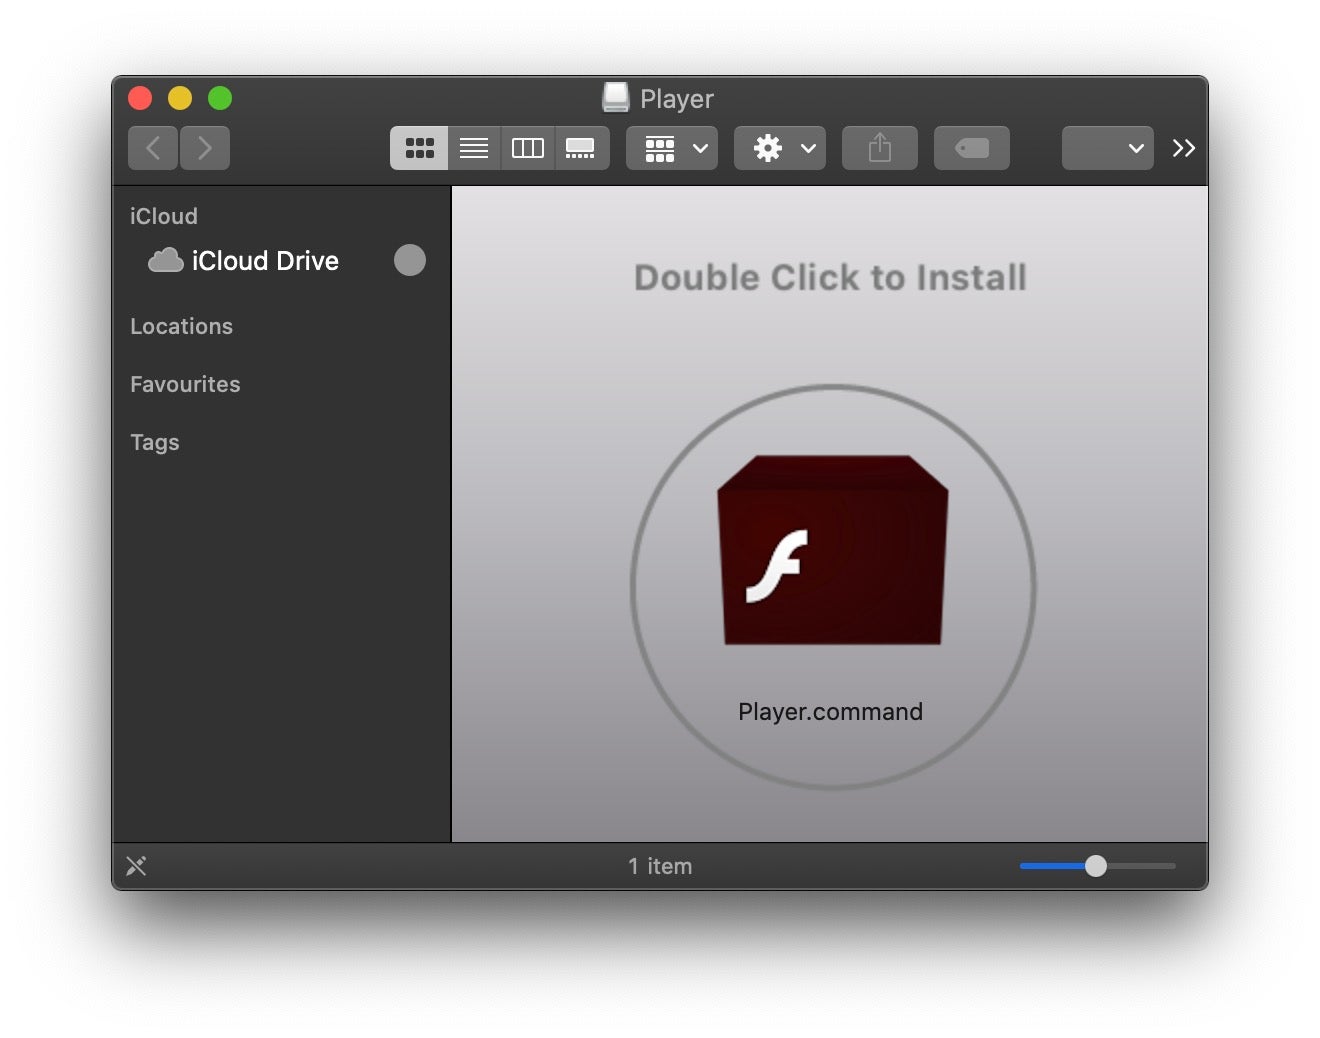Switch to column view mode
Image resolution: width=1320 pixels, height=1038 pixels.
[527, 148]
